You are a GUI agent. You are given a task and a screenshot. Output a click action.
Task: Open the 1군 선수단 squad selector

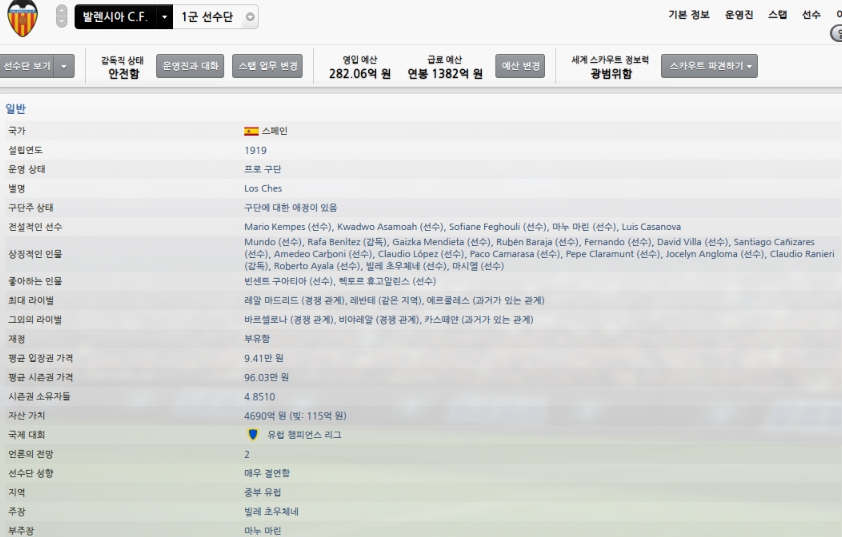(216, 17)
